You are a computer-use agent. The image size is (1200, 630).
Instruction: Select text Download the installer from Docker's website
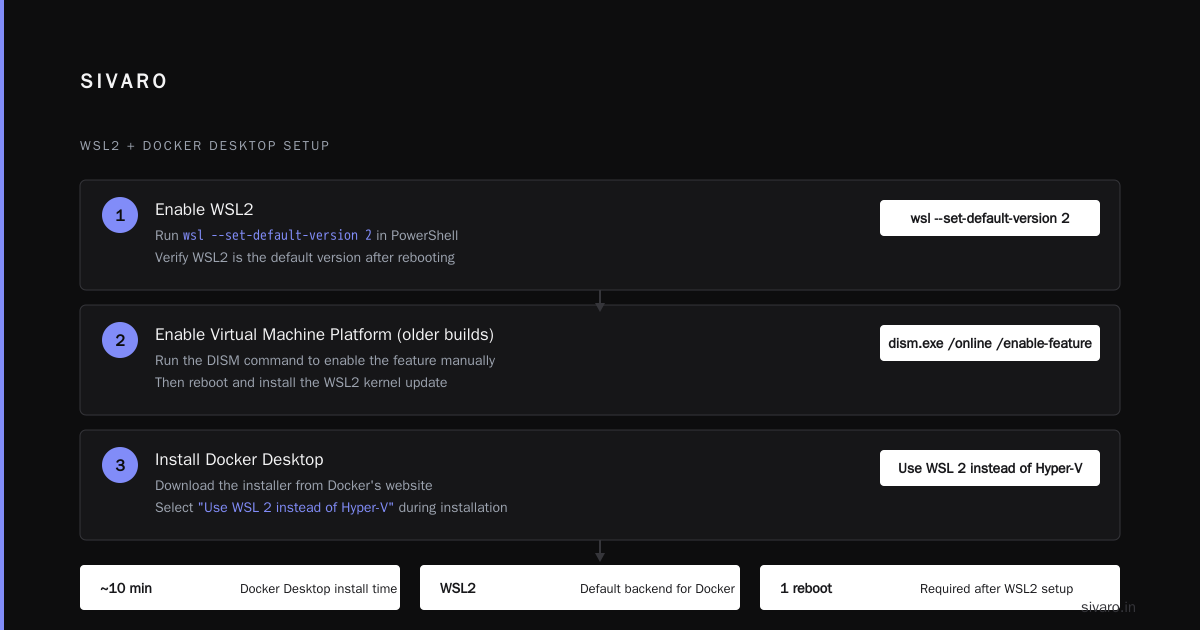coord(294,485)
